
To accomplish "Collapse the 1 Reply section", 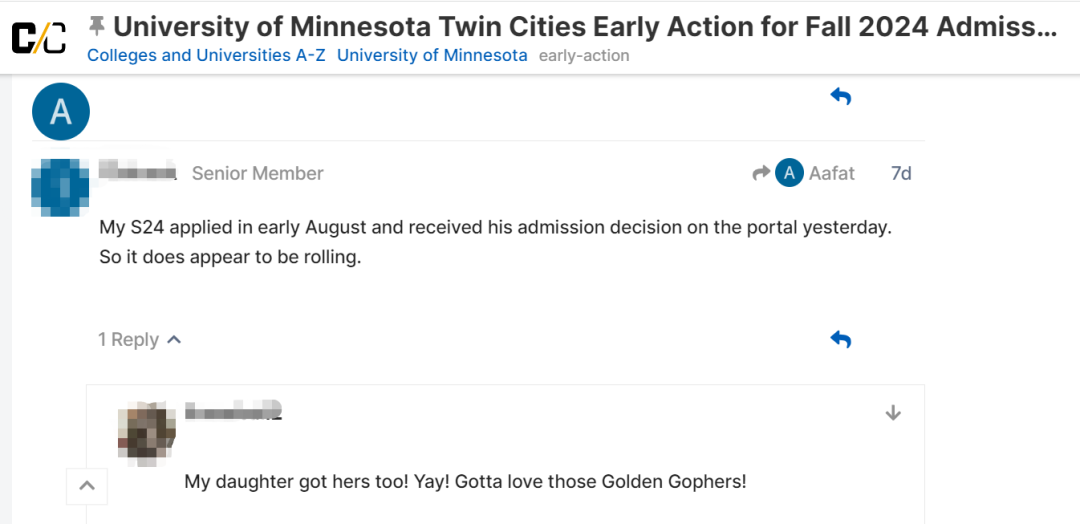I will 140,340.
